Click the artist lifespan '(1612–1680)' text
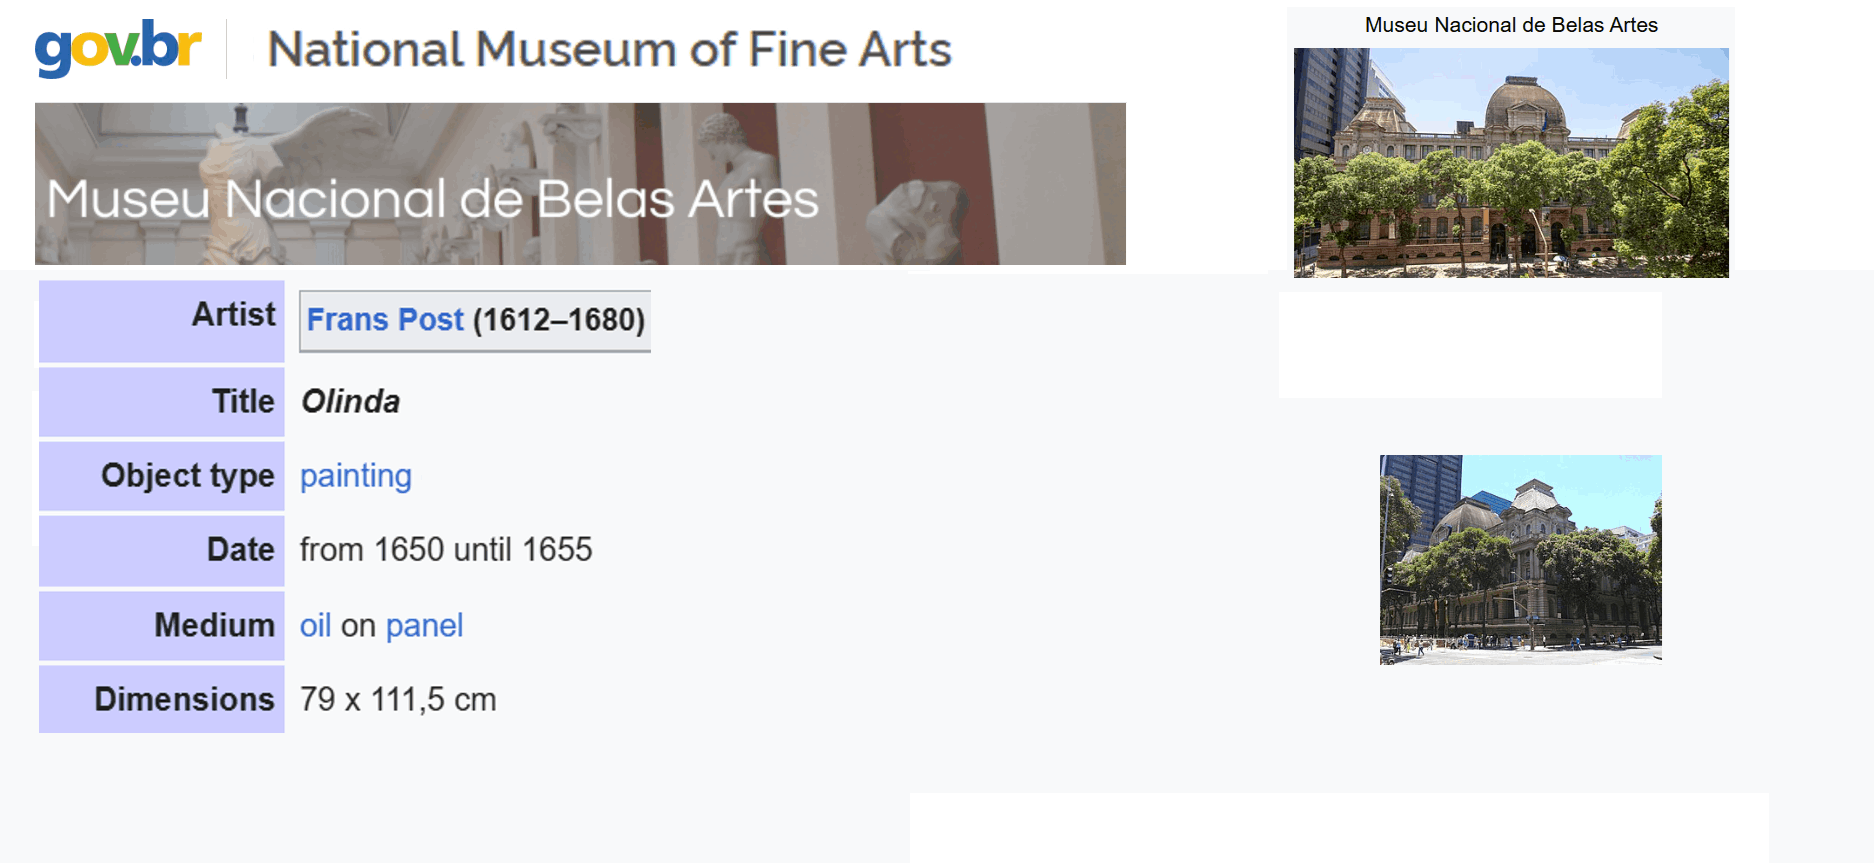Screen dimensions: 1874x863 (559, 320)
